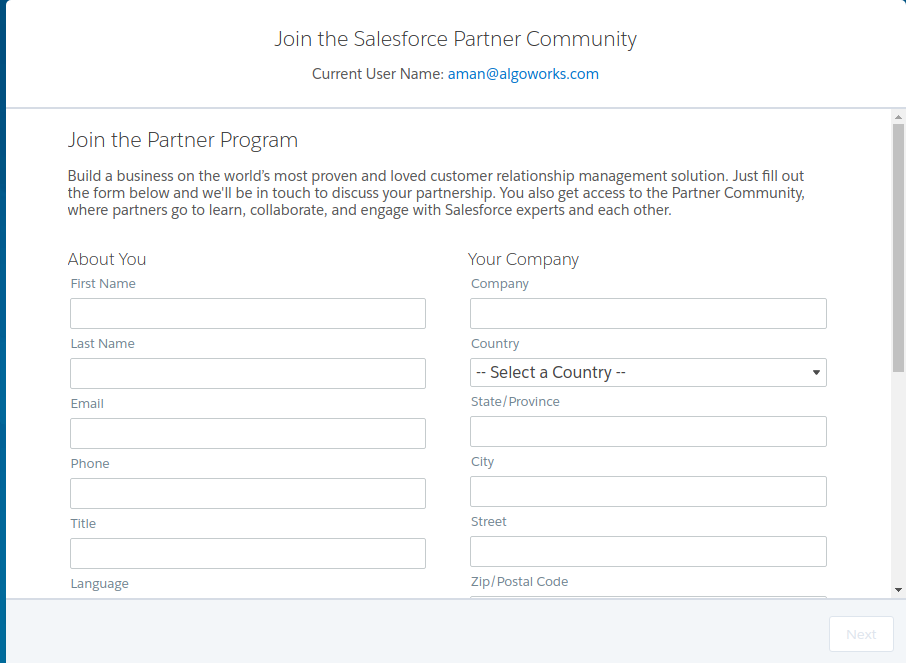The image size is (906, 663).
Task: Focus the City text field
Action: point(648,491)
